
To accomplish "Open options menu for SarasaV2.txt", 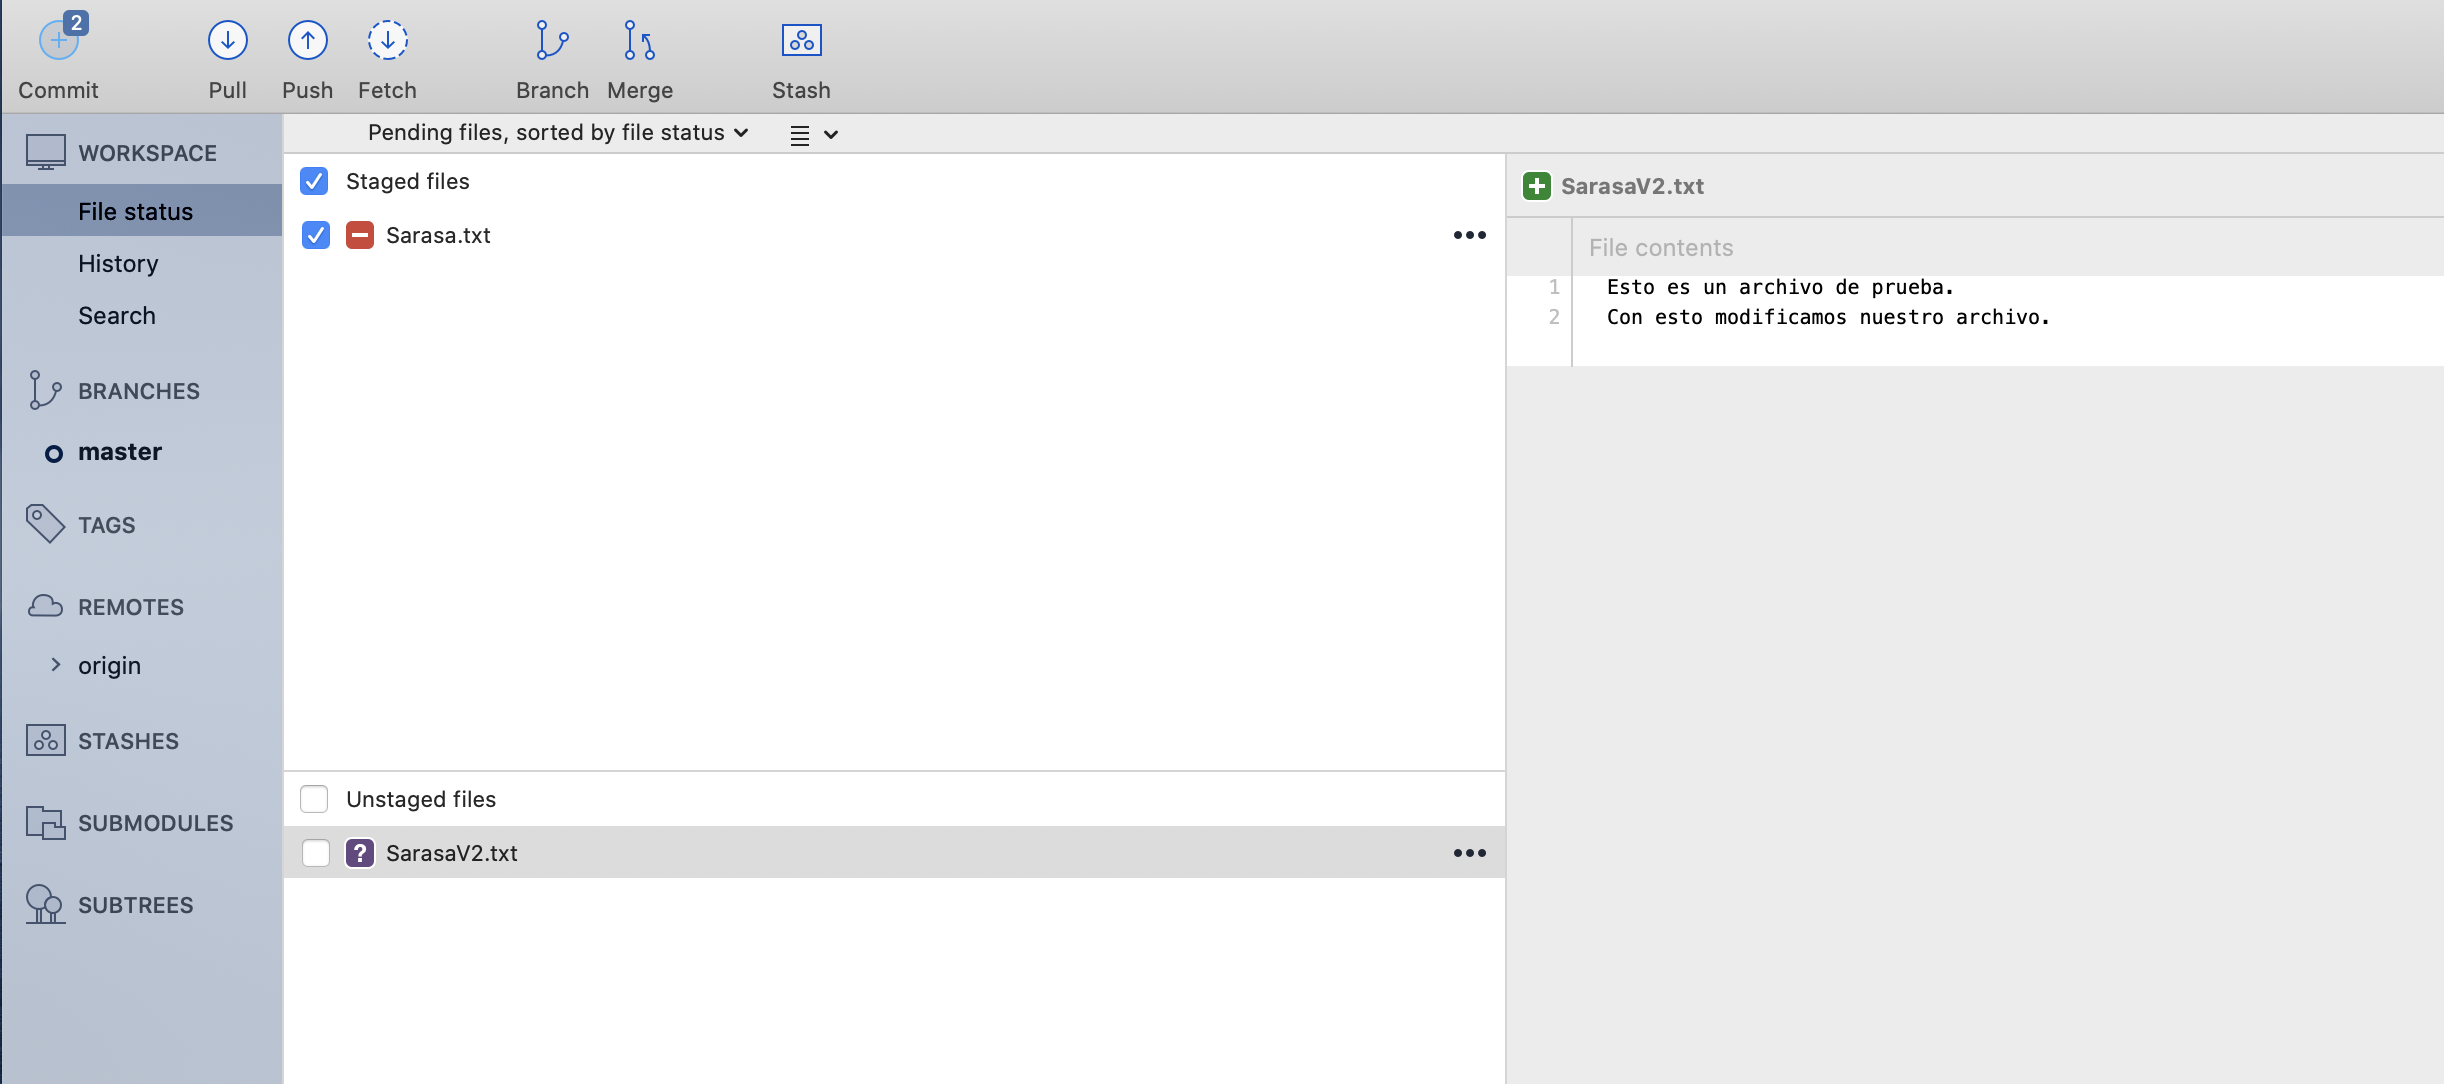I will 1469,853.
